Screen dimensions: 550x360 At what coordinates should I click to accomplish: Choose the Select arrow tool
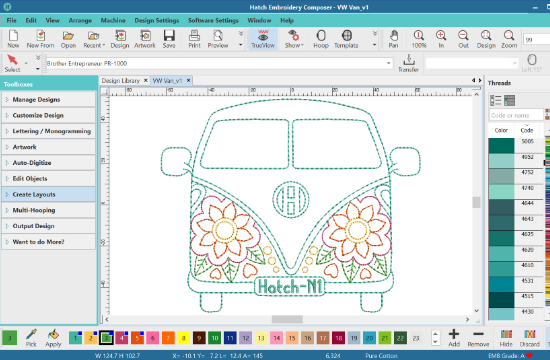[13, 64]
